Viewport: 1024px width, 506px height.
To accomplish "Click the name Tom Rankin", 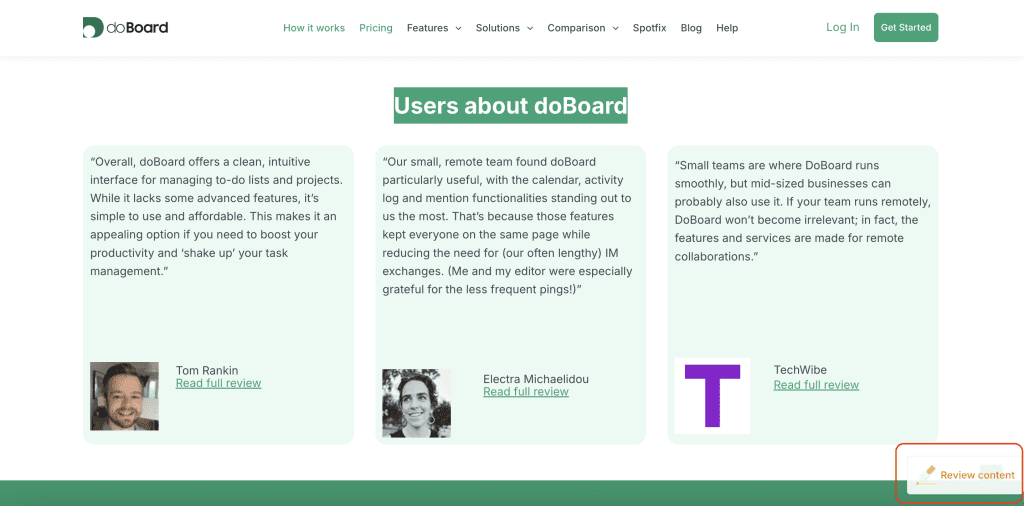I will [207, 371].
